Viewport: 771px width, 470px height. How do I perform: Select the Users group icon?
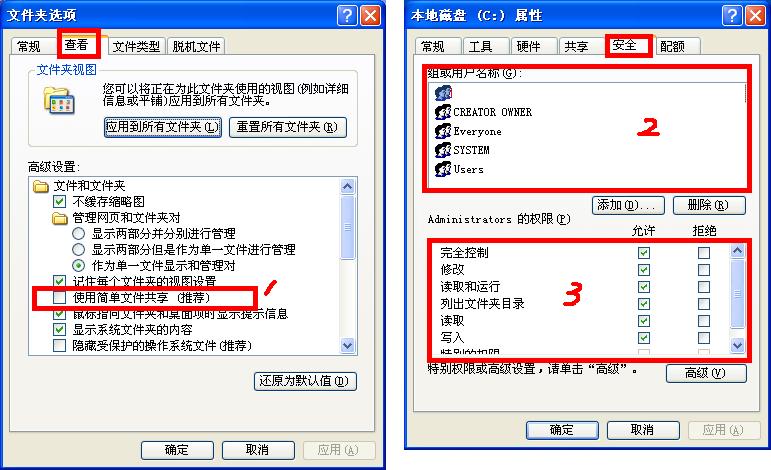[x=443, y=169]
